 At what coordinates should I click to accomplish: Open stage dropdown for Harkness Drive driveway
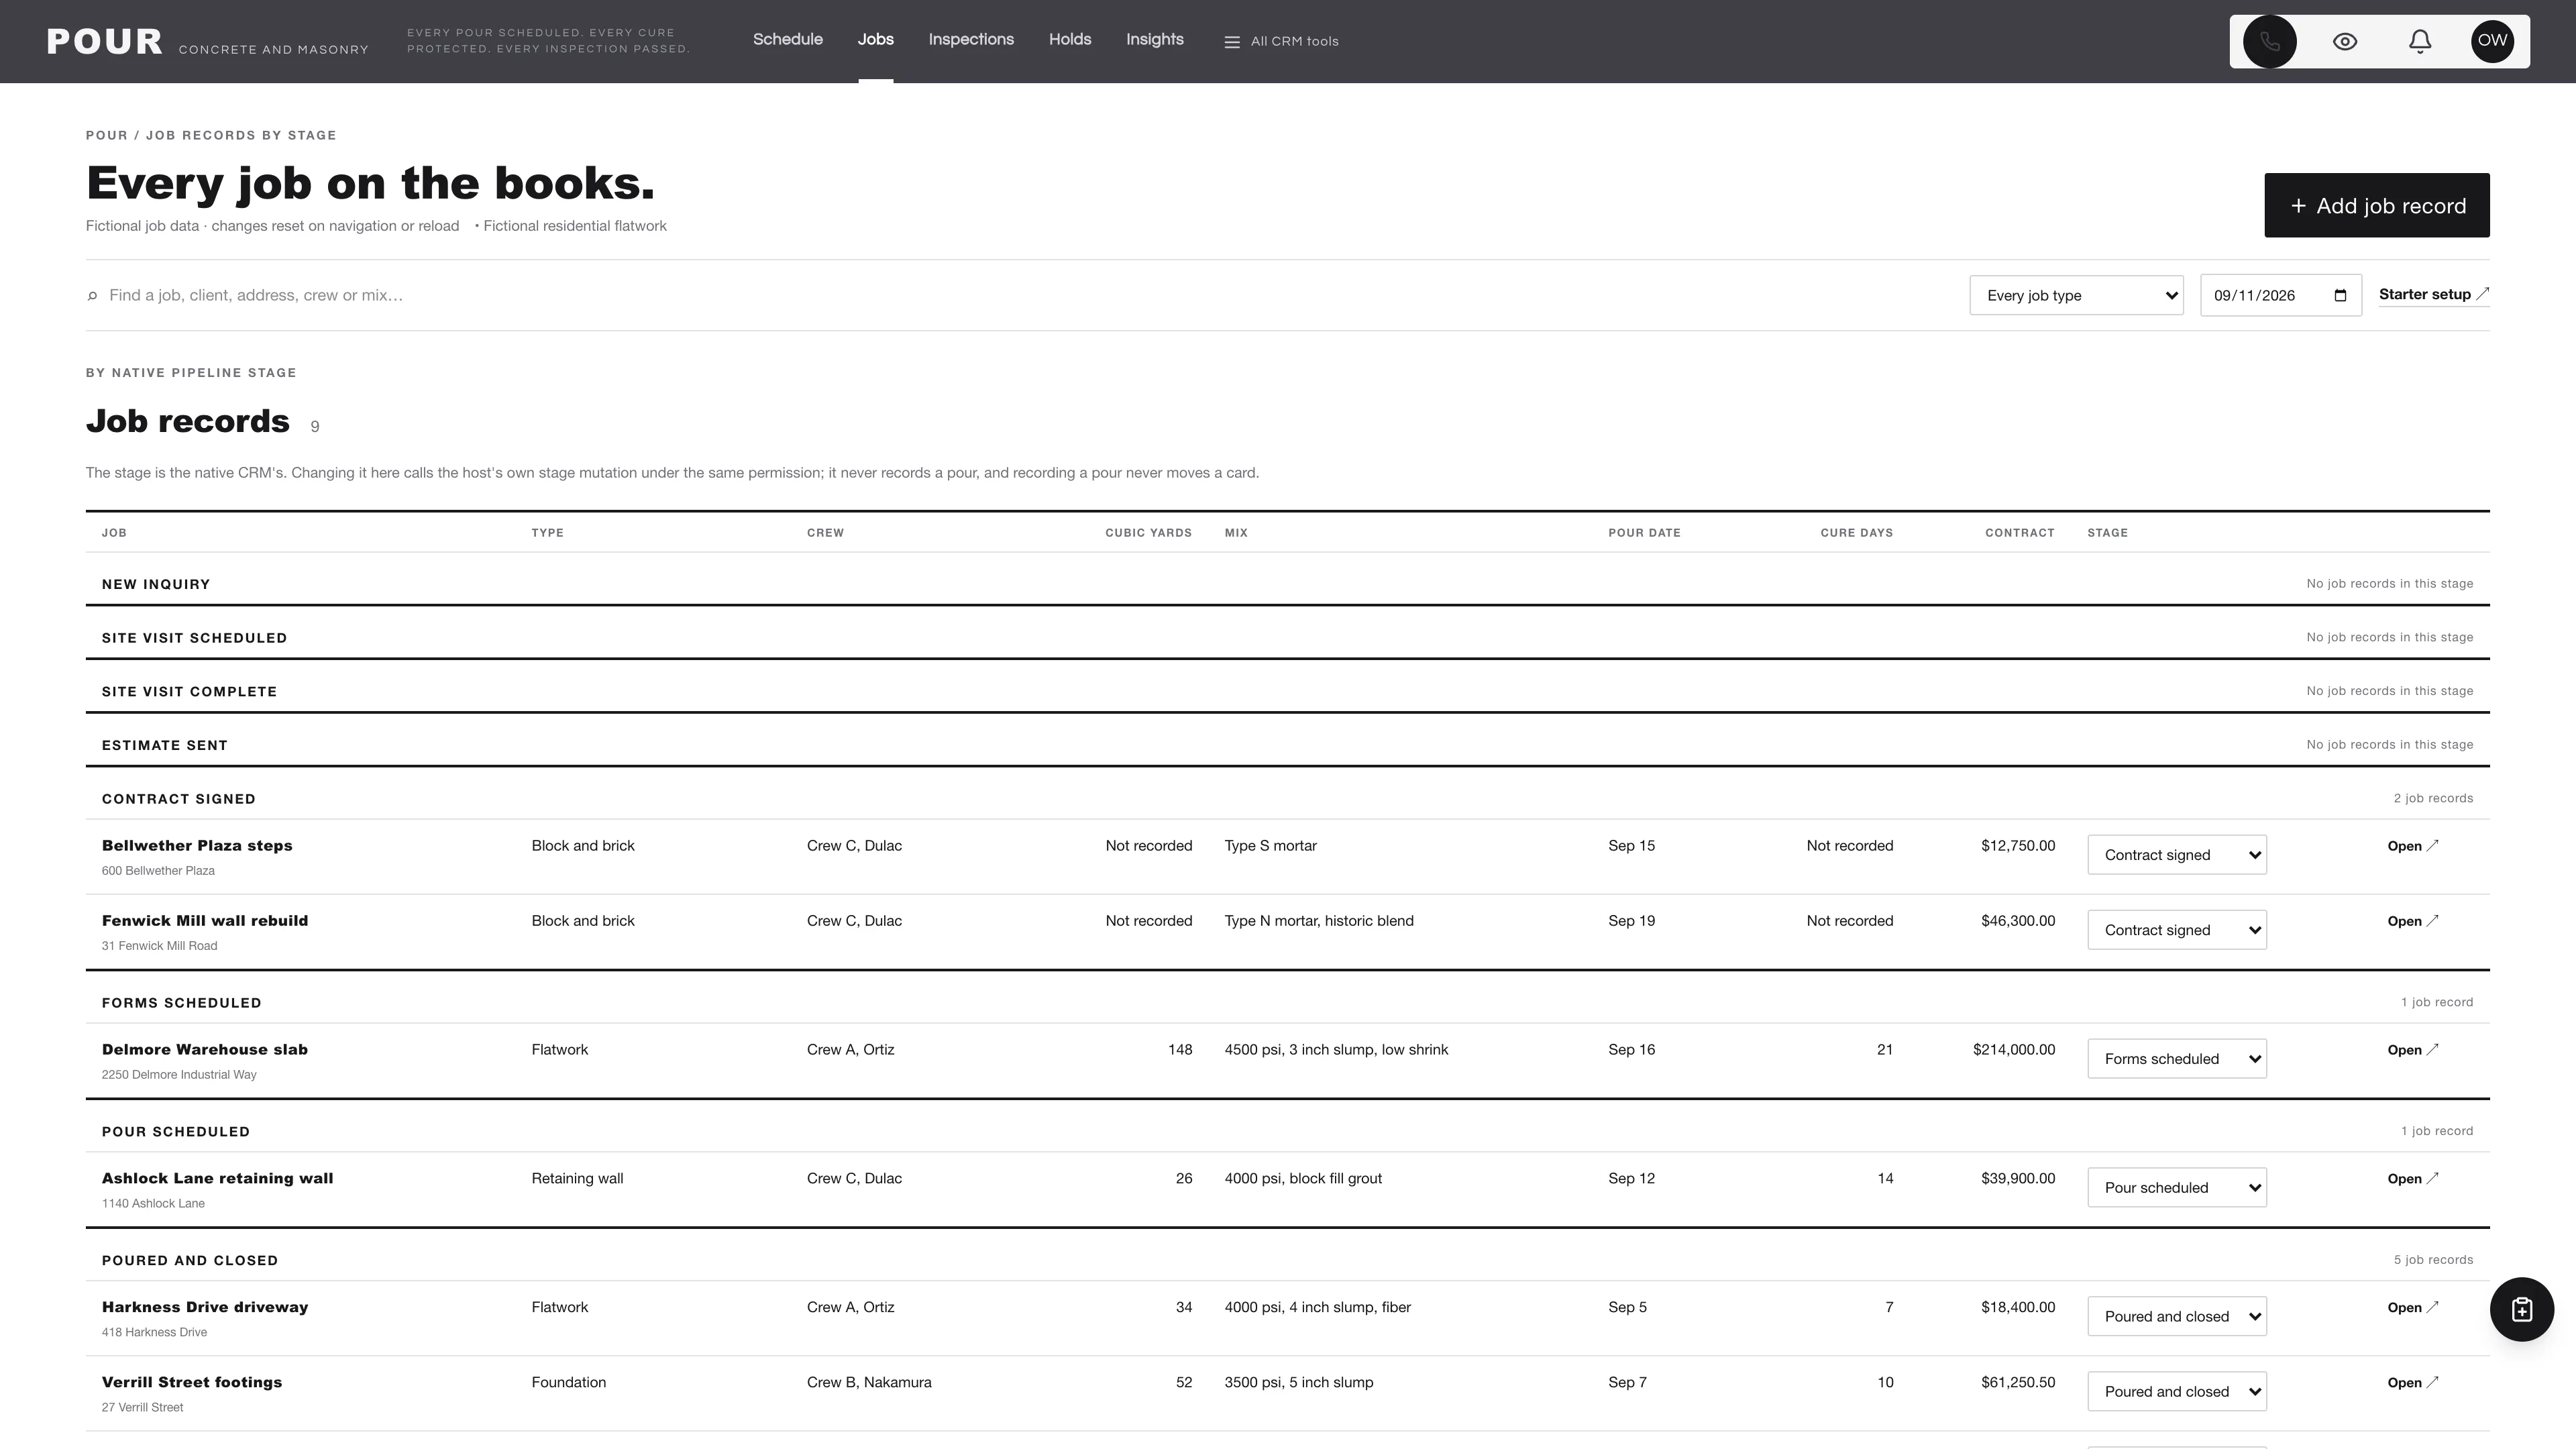tap(2176, 1317)
